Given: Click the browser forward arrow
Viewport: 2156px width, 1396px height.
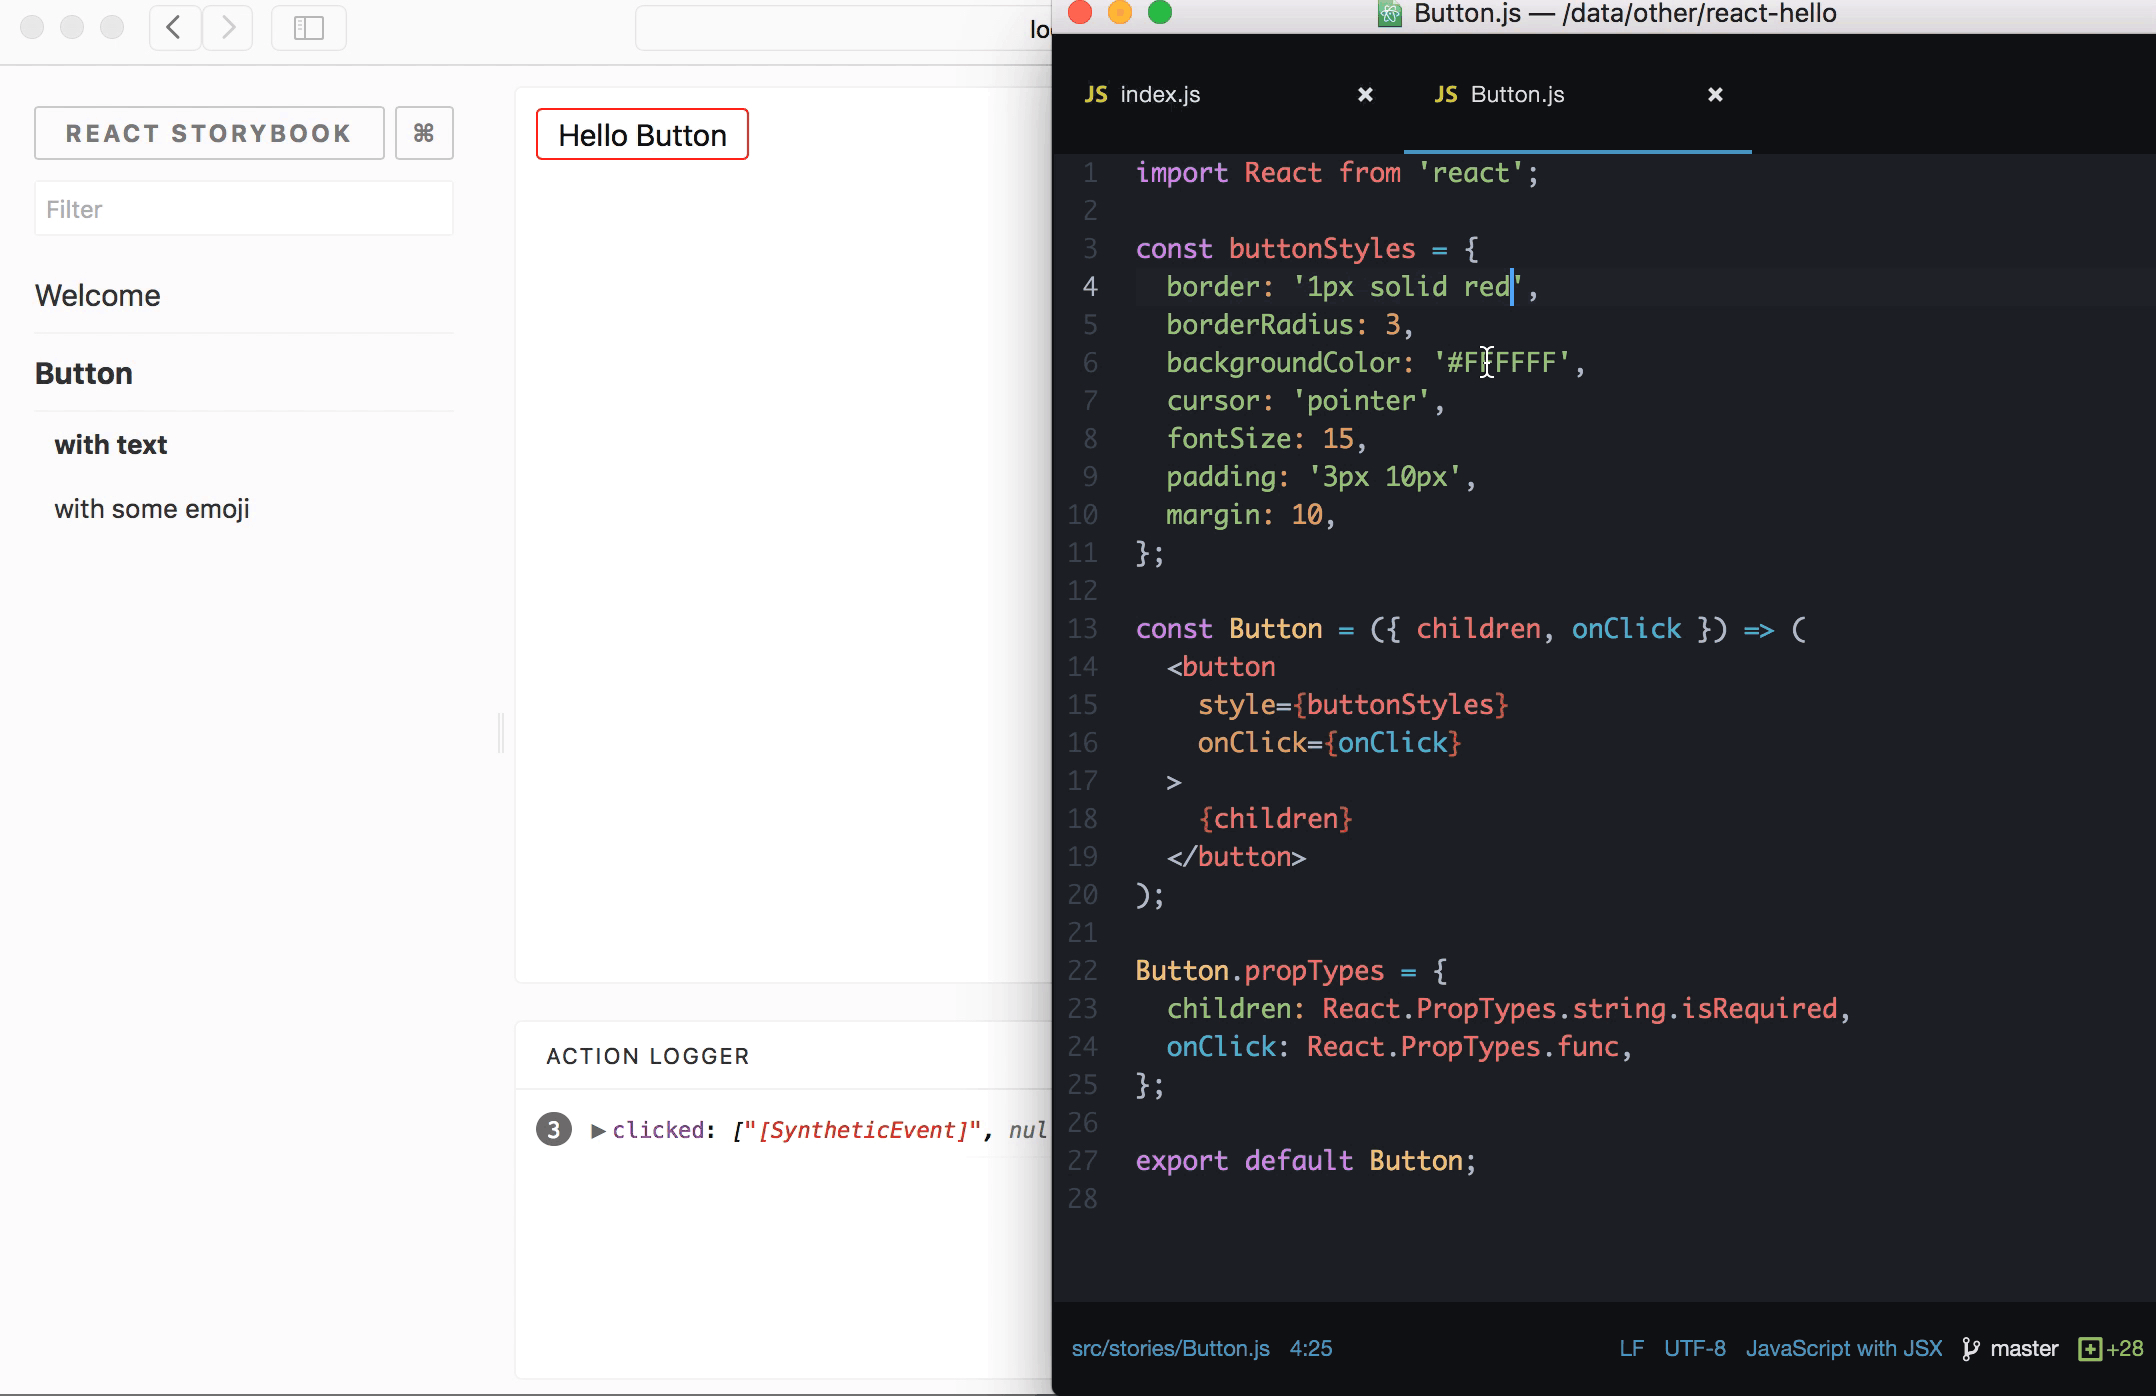Looking at the screenshot, I should coord(228,27).
